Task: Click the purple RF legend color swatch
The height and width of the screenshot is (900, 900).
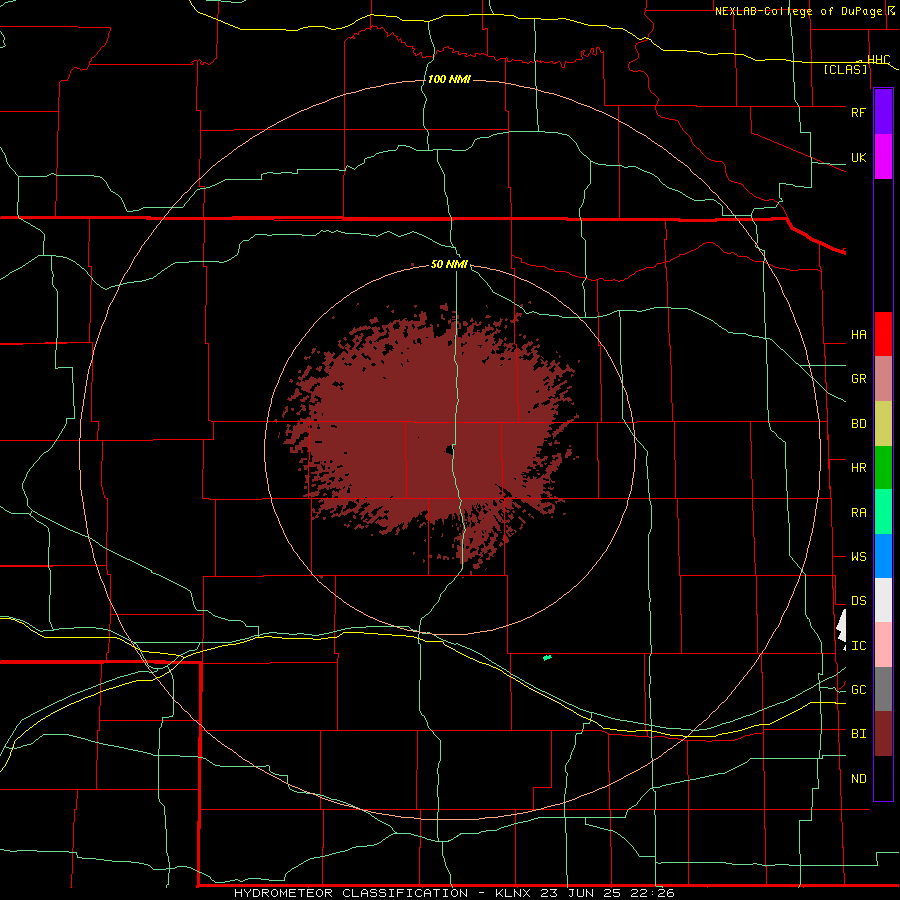Action: point(883,112)
